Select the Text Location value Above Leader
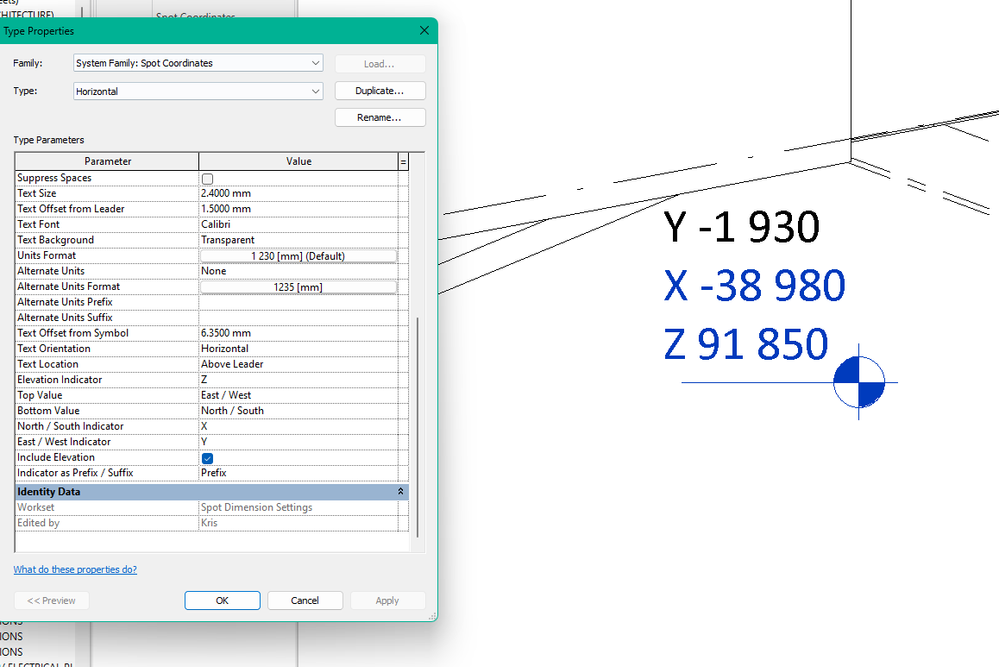 (x=298, y=364)
